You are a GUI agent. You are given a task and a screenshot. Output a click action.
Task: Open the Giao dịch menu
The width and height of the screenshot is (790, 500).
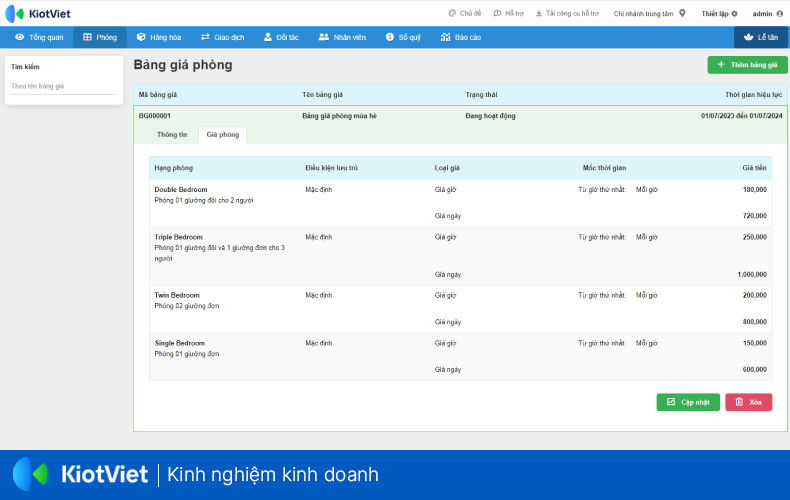pos(222,37)
